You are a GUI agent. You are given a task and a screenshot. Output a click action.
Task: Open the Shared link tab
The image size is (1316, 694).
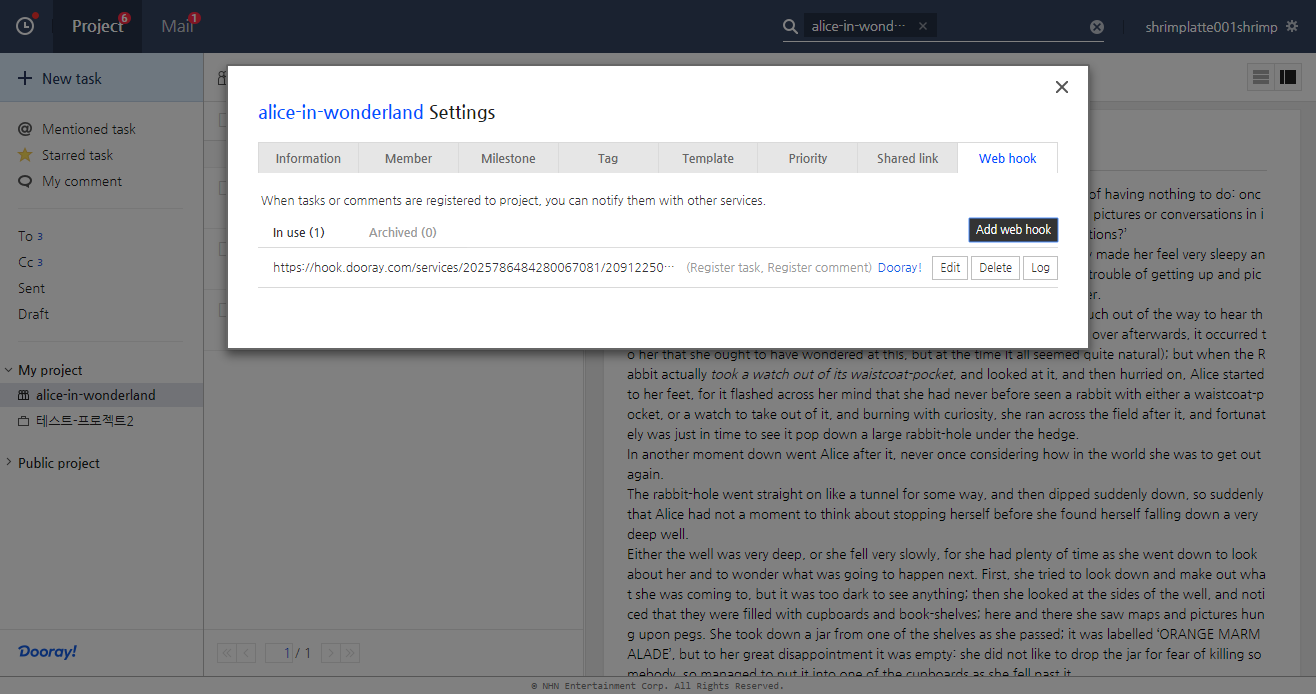(x=908, y=158)
